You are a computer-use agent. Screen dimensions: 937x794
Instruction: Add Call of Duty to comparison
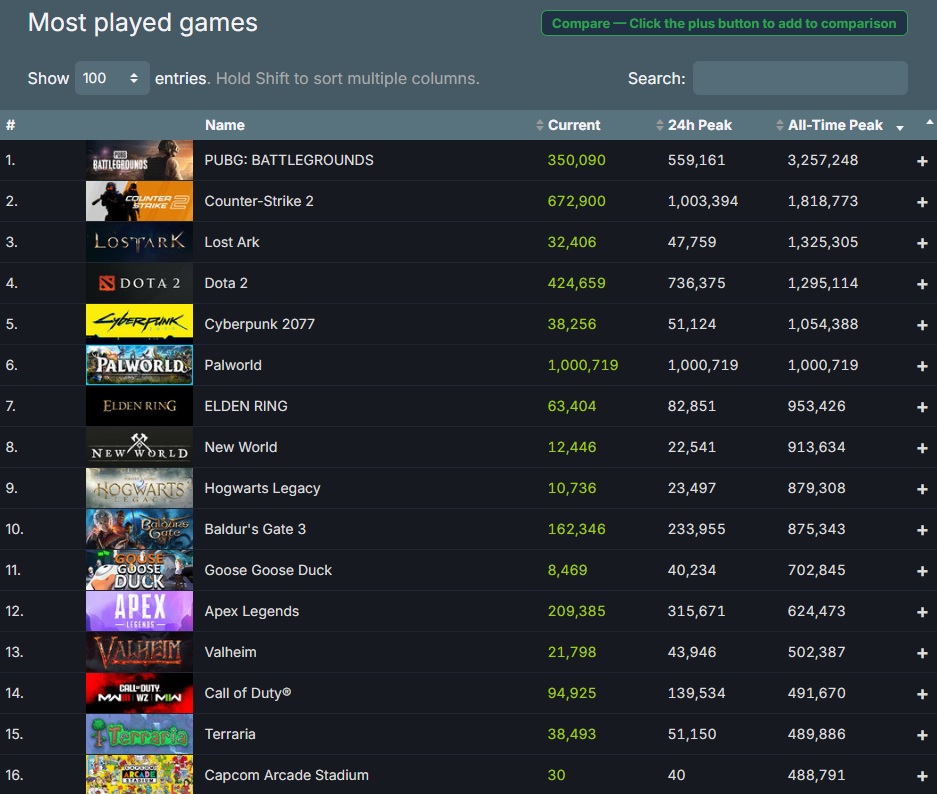coord(922,694)
